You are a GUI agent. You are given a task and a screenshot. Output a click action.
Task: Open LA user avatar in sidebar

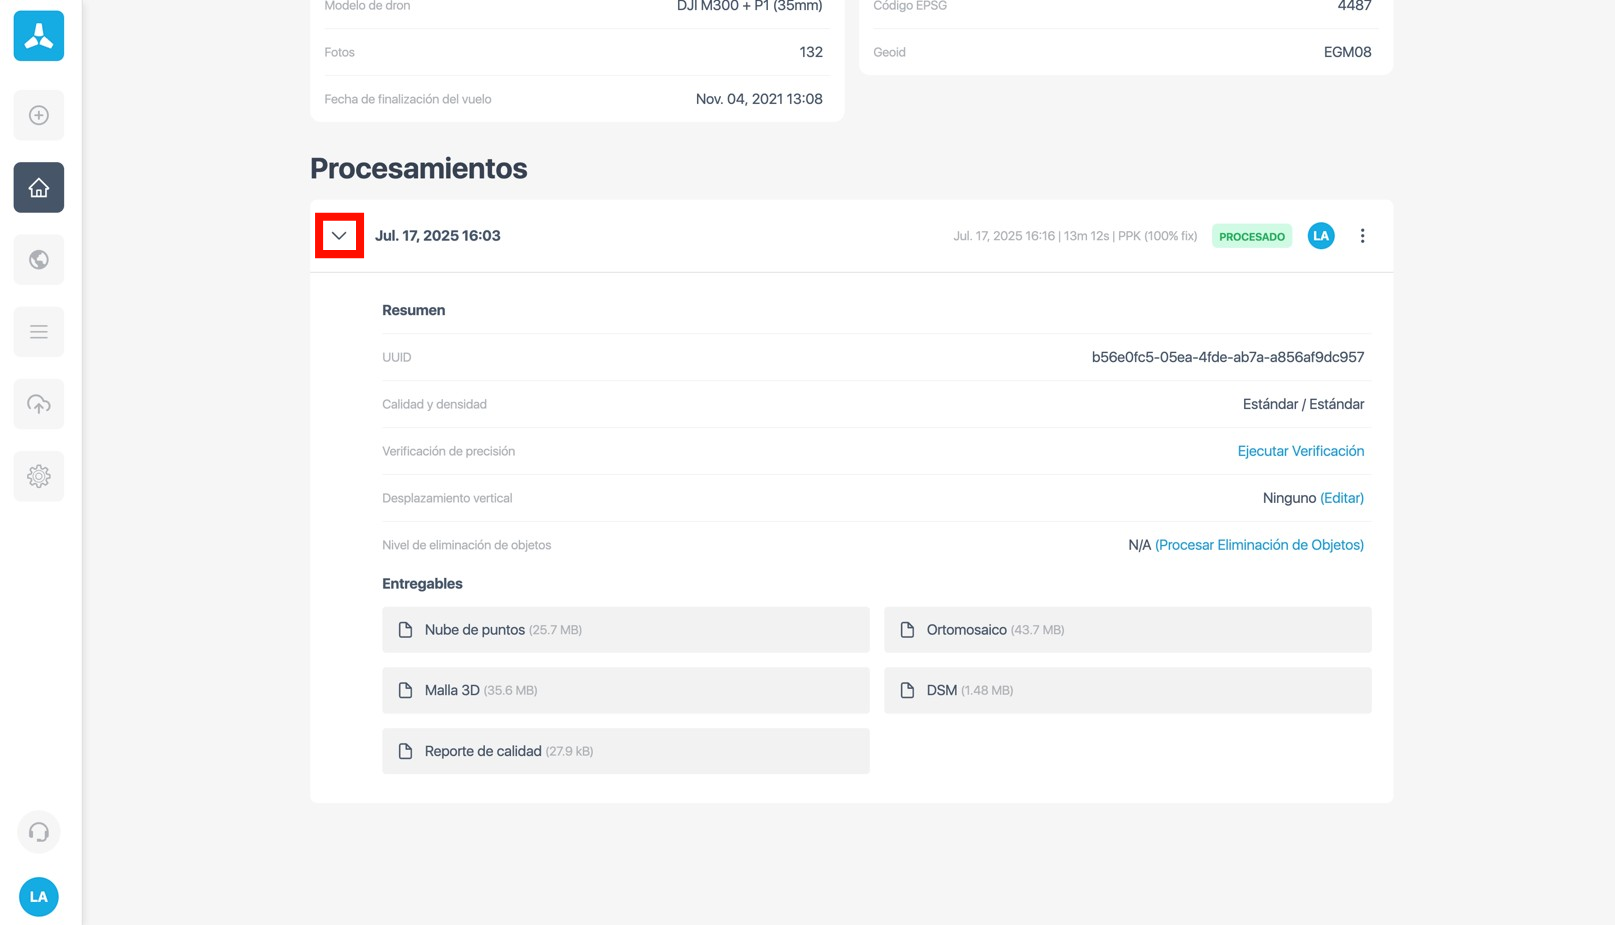pyautogui.click(x=38, y=897)
